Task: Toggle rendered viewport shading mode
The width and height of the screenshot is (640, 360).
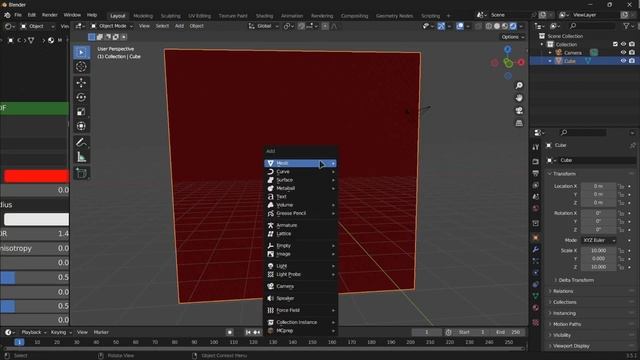Action: tap(513, 26)
